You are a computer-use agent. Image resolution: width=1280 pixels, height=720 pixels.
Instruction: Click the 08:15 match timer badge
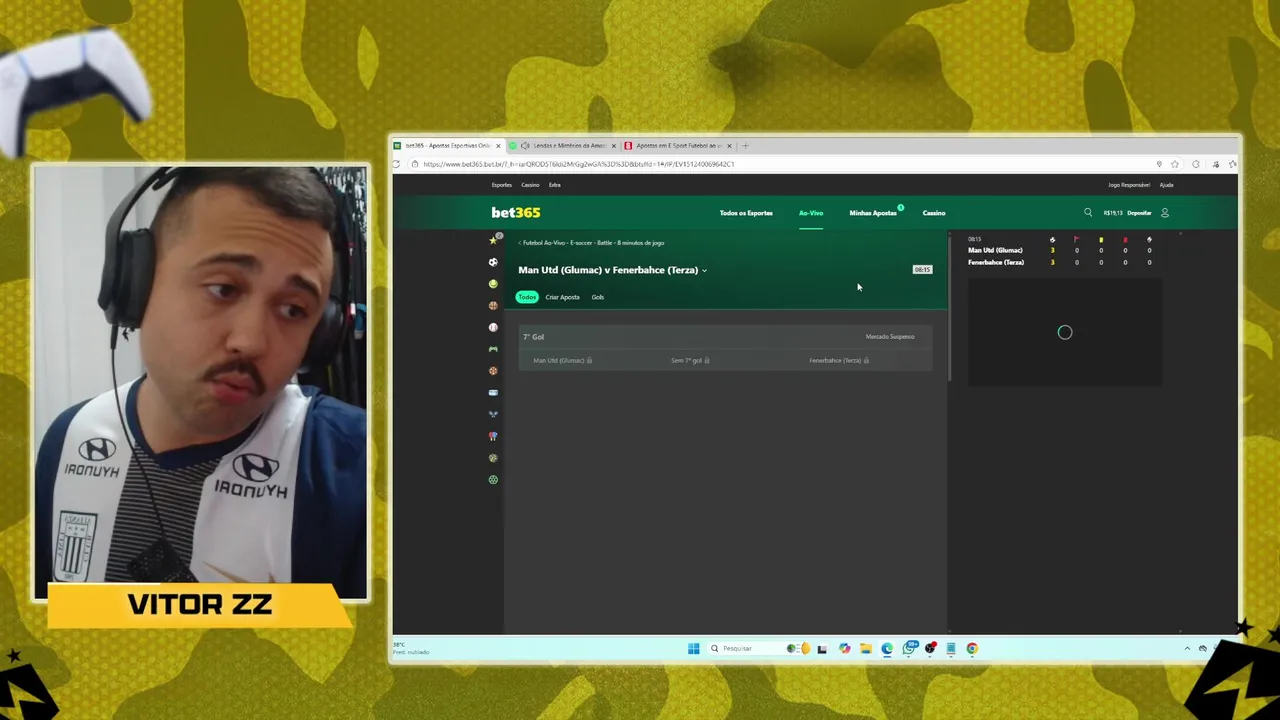[922, 270]
